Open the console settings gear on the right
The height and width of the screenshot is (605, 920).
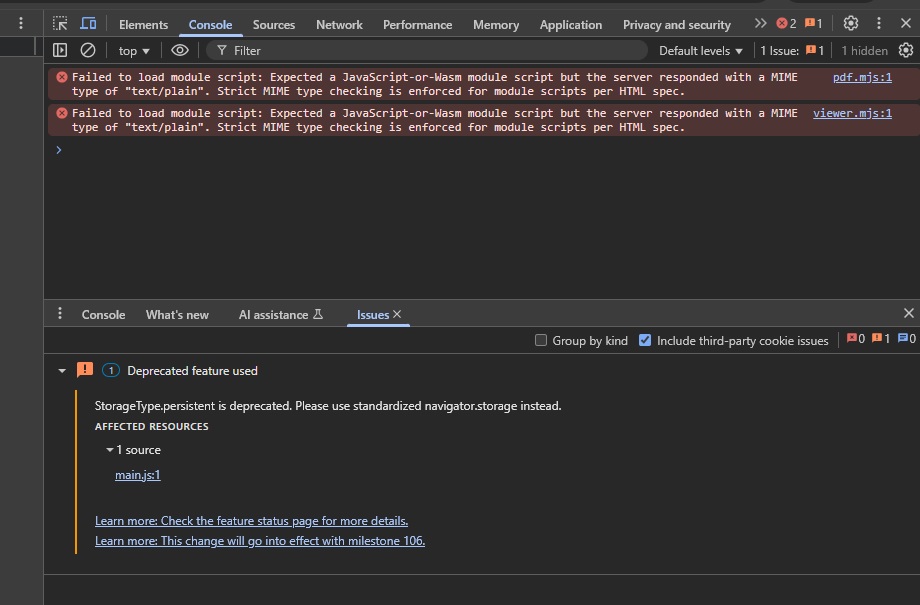point(905,50)
